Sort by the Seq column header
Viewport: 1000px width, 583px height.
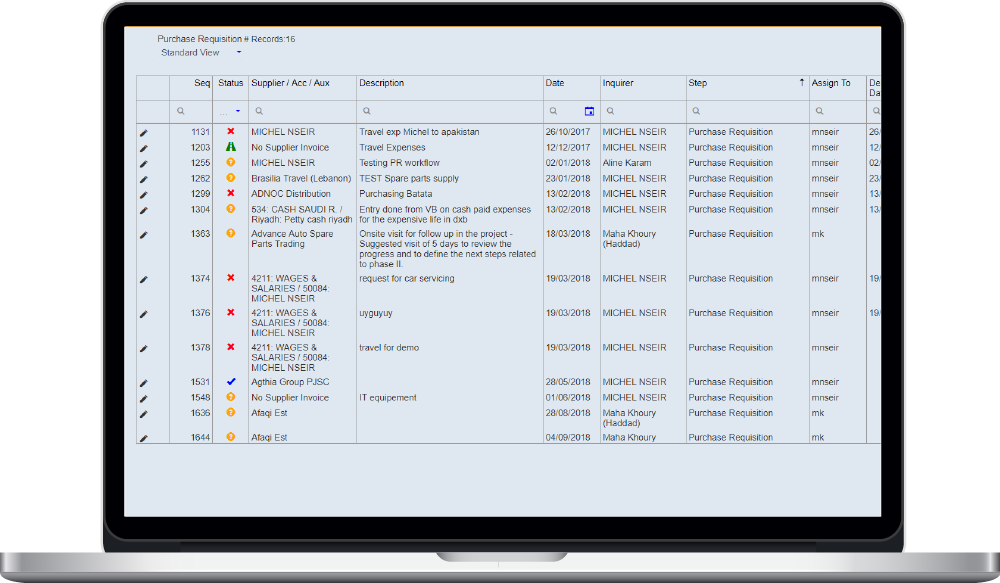[202, 83]
